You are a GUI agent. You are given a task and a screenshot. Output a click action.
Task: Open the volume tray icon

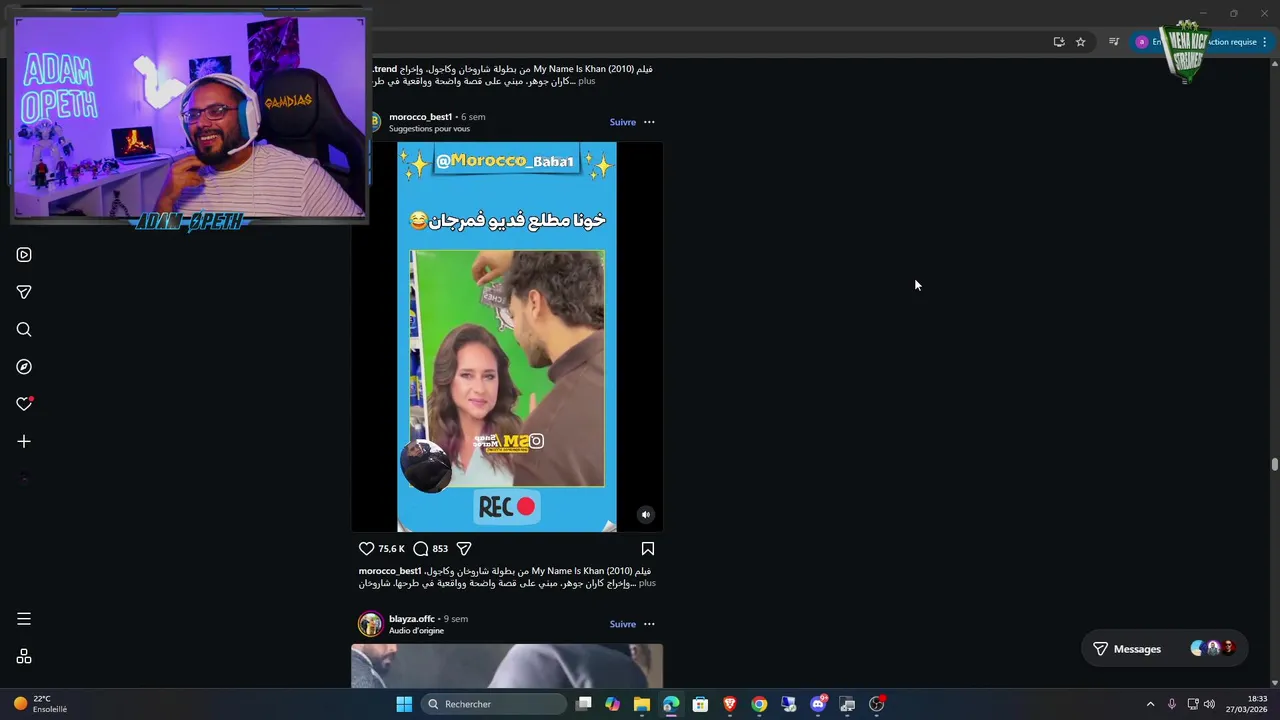(x=1210, y=704)
